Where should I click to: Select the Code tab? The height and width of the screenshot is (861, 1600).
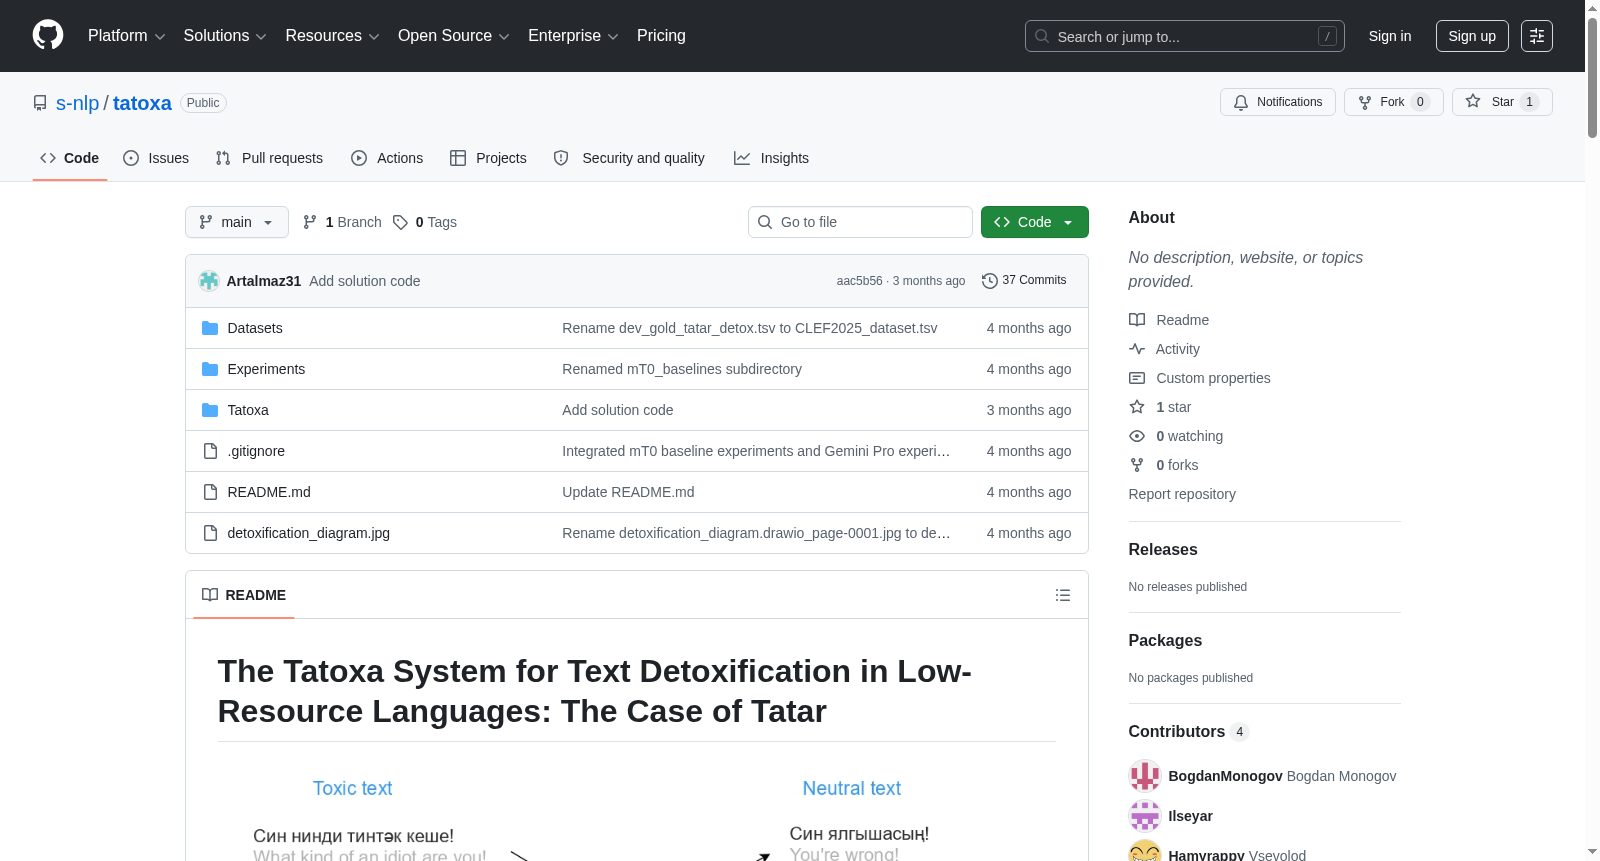pos(70,158)
